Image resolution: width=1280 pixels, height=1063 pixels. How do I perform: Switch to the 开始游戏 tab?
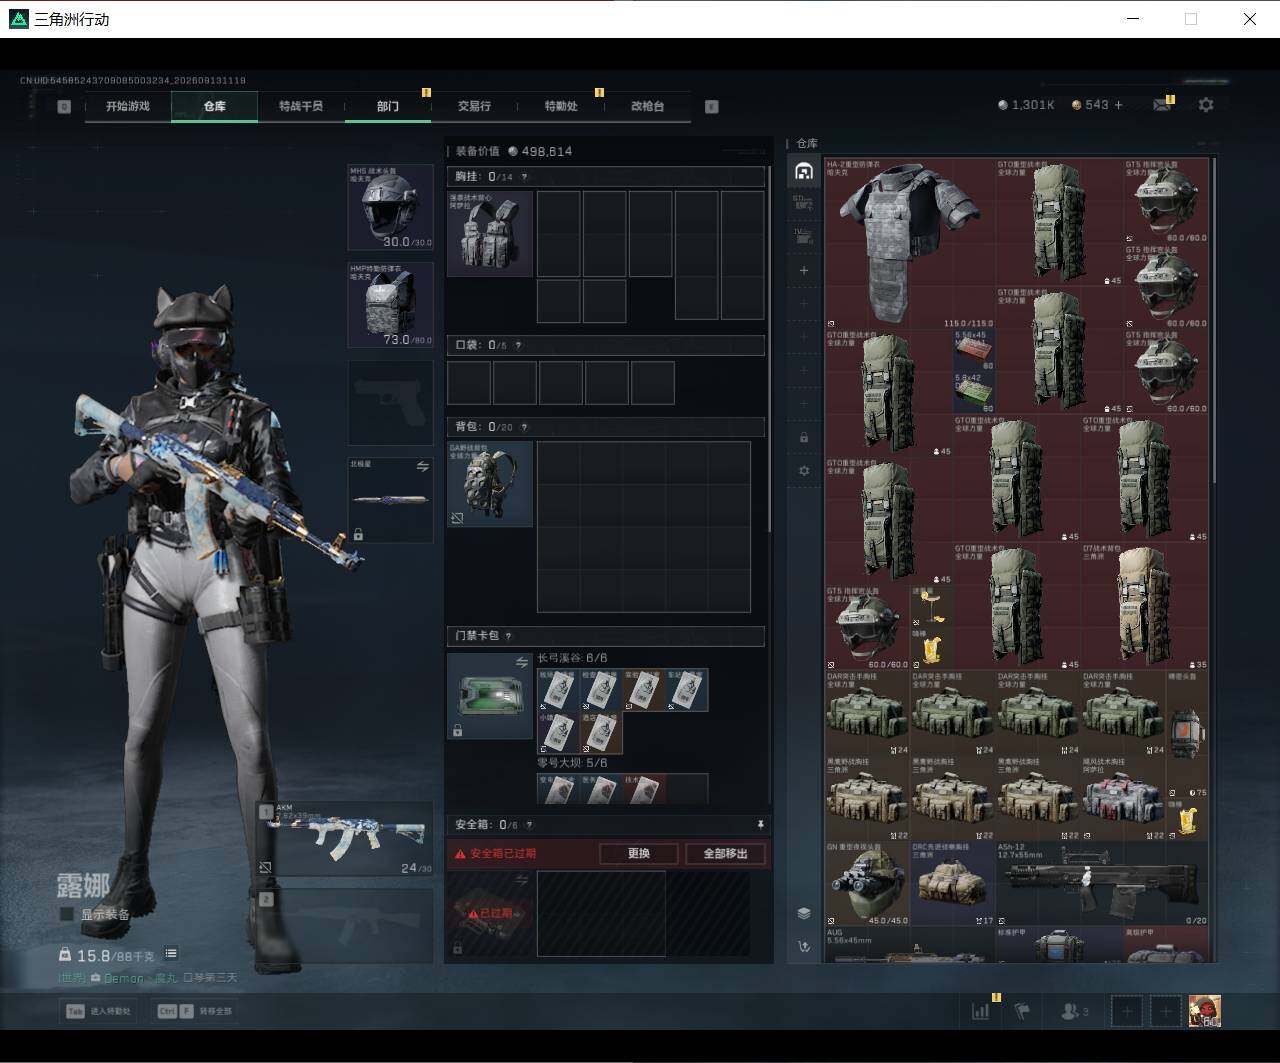[x=128, y=106]
